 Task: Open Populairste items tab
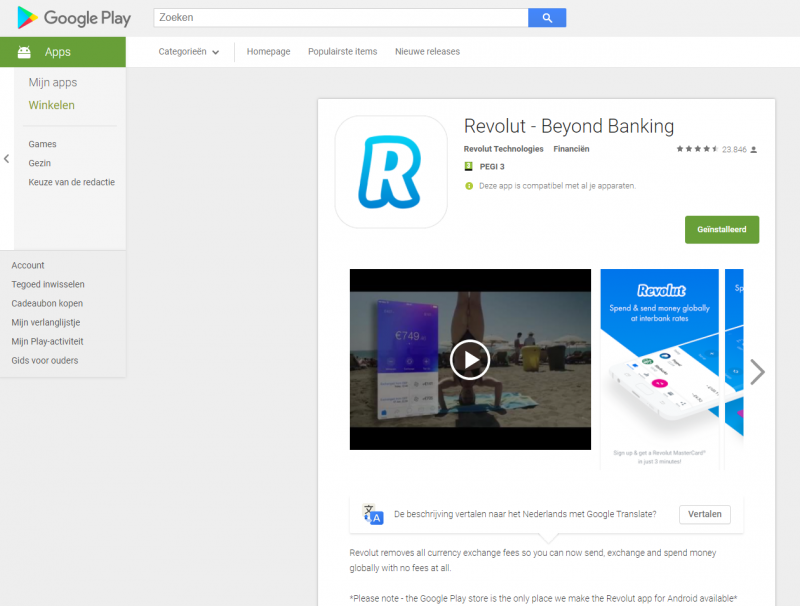[342, 52]
